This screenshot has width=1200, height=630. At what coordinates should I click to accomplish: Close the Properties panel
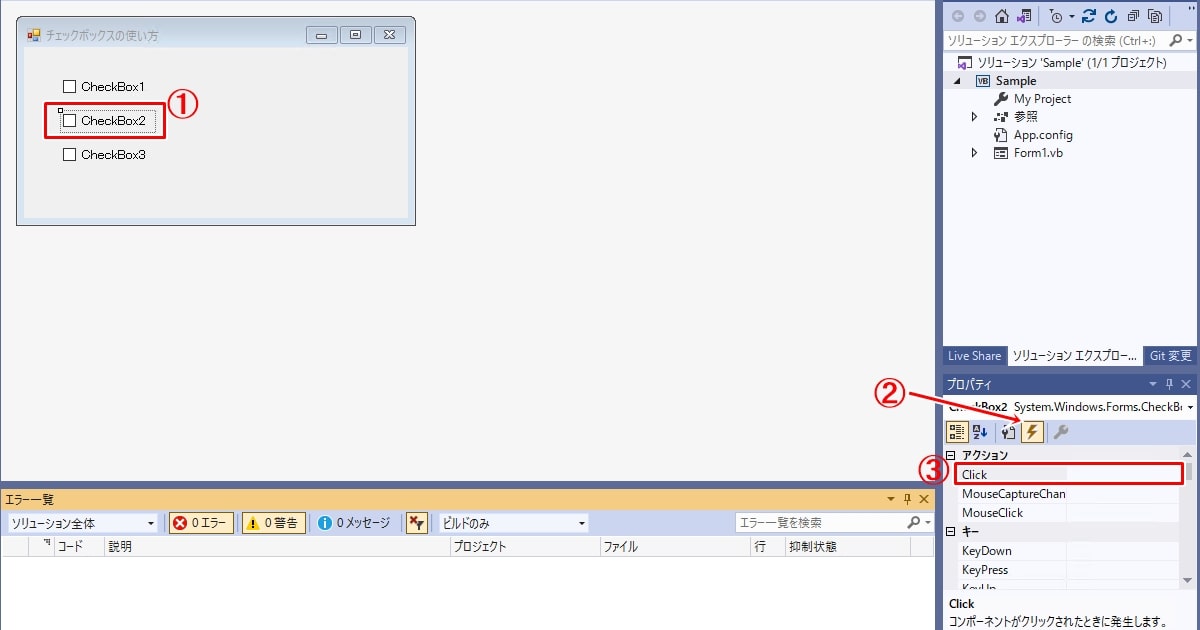click(x=1187, y=385)
